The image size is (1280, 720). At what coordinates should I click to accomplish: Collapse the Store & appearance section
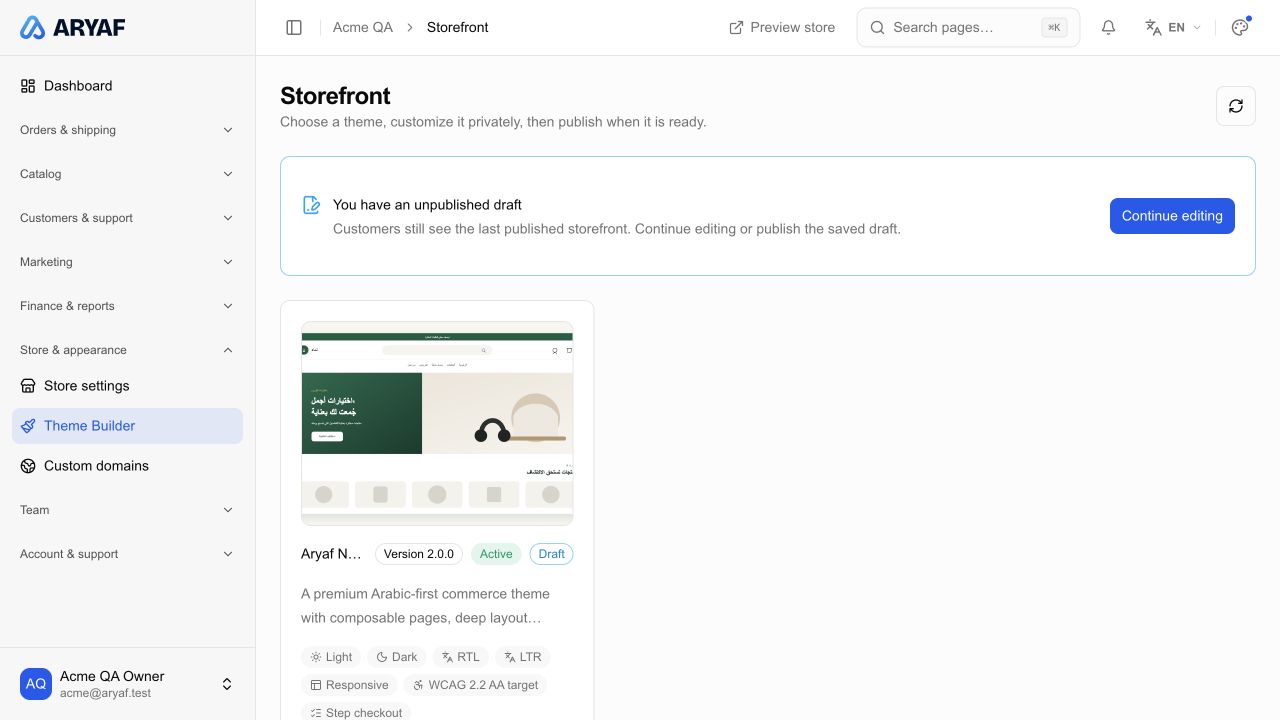click(127, 350)
